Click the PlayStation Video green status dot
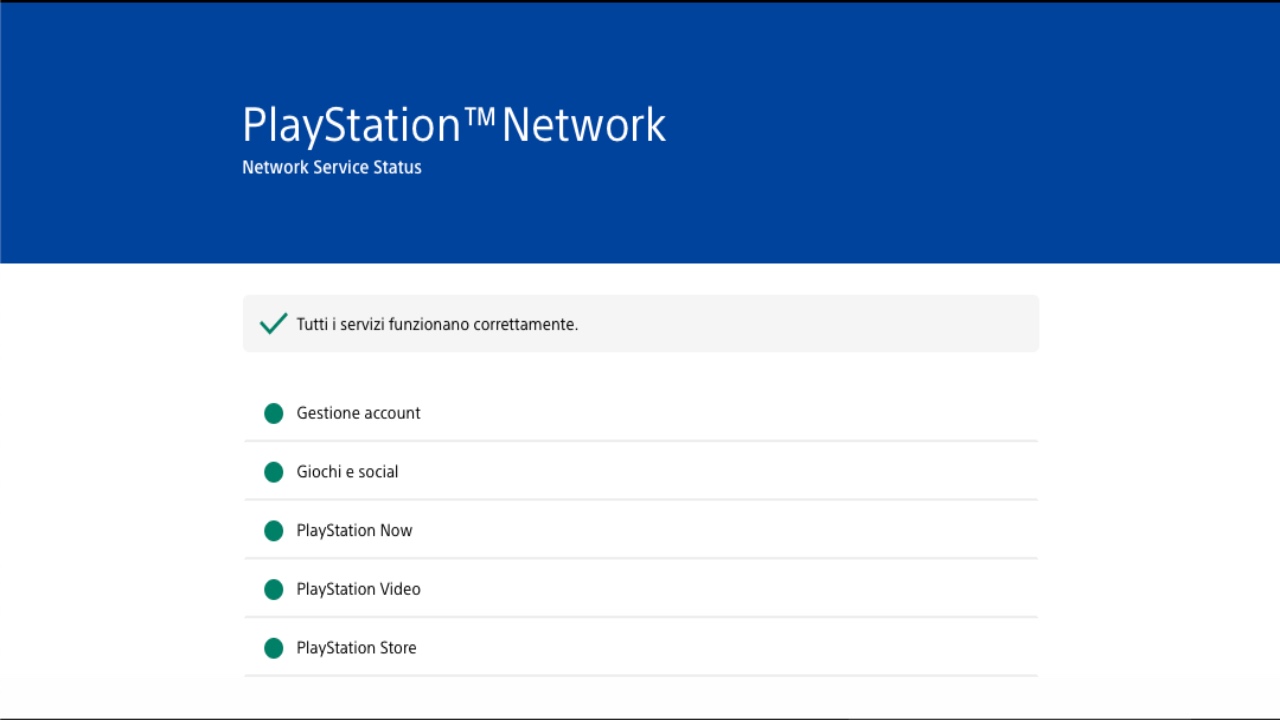This screenshot has width=1280, height=720. click(274, 590)
